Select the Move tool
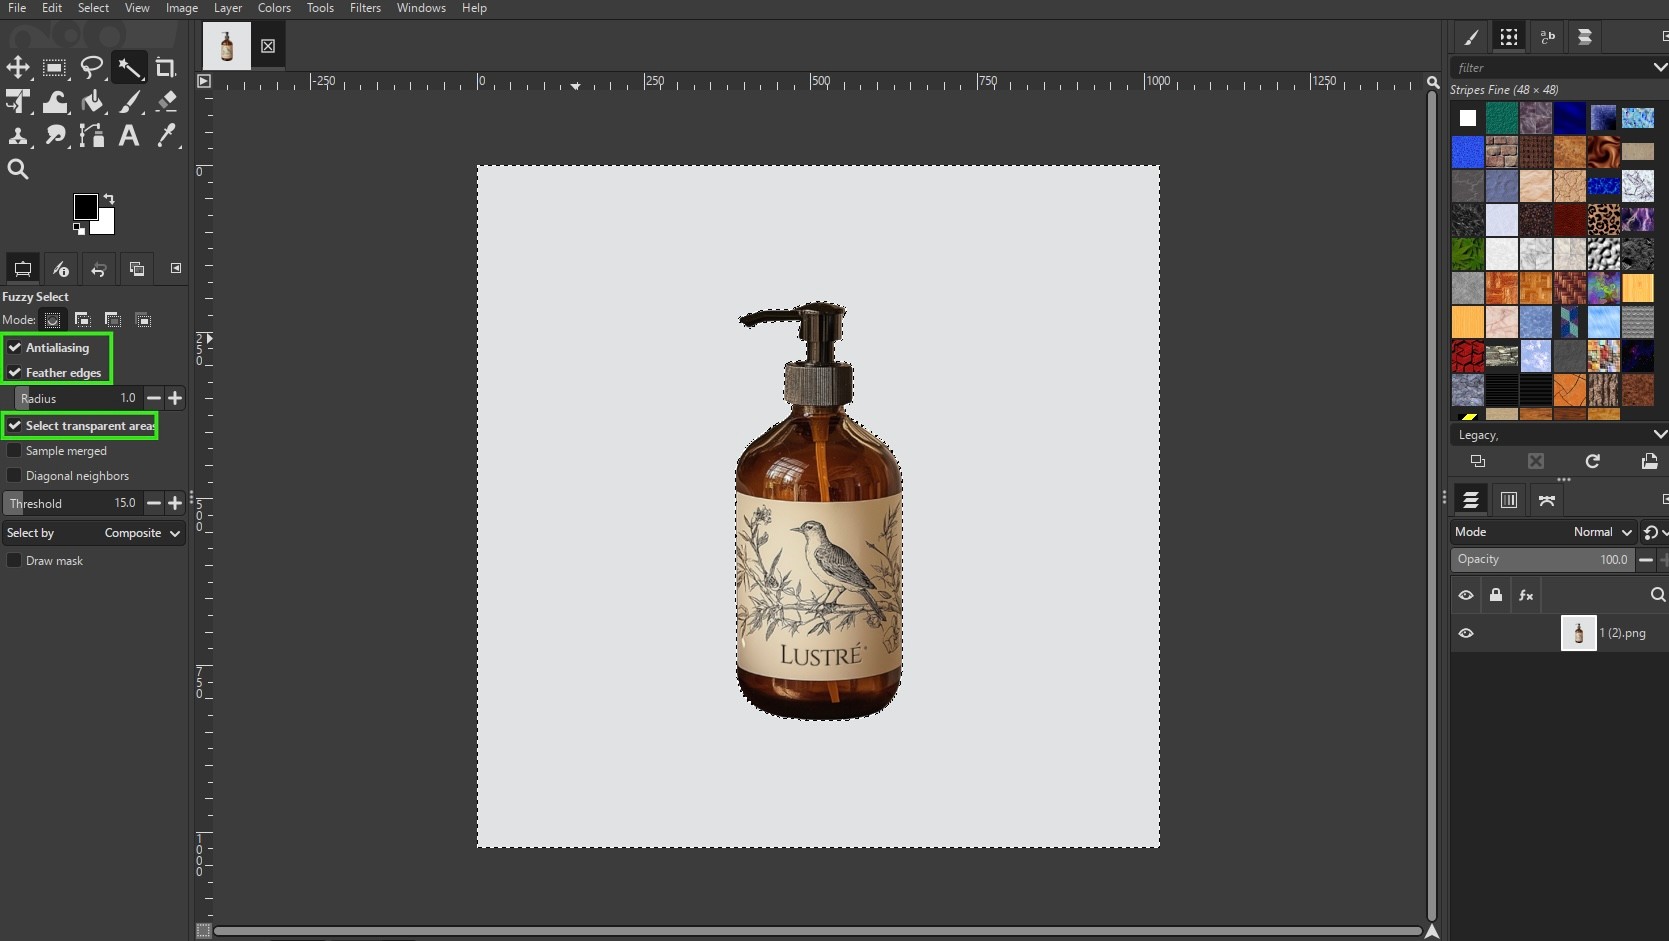This screenshot has width=1669, height=941. pos(18,68)
